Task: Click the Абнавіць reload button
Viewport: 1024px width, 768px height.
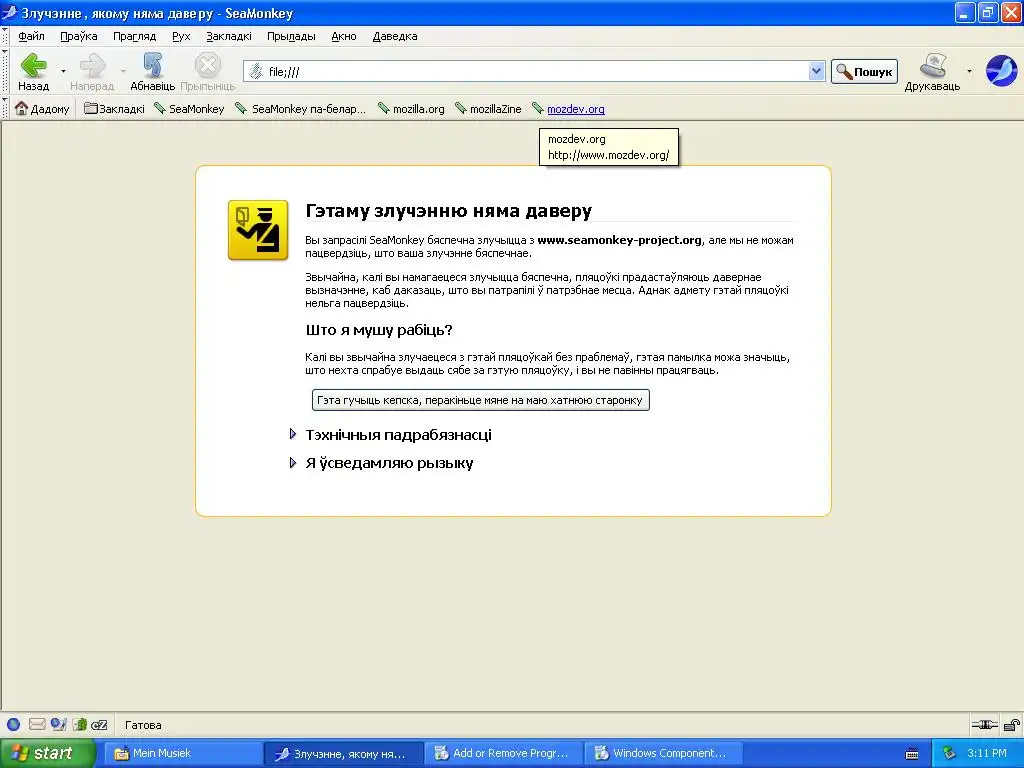Action: [153, 71]
